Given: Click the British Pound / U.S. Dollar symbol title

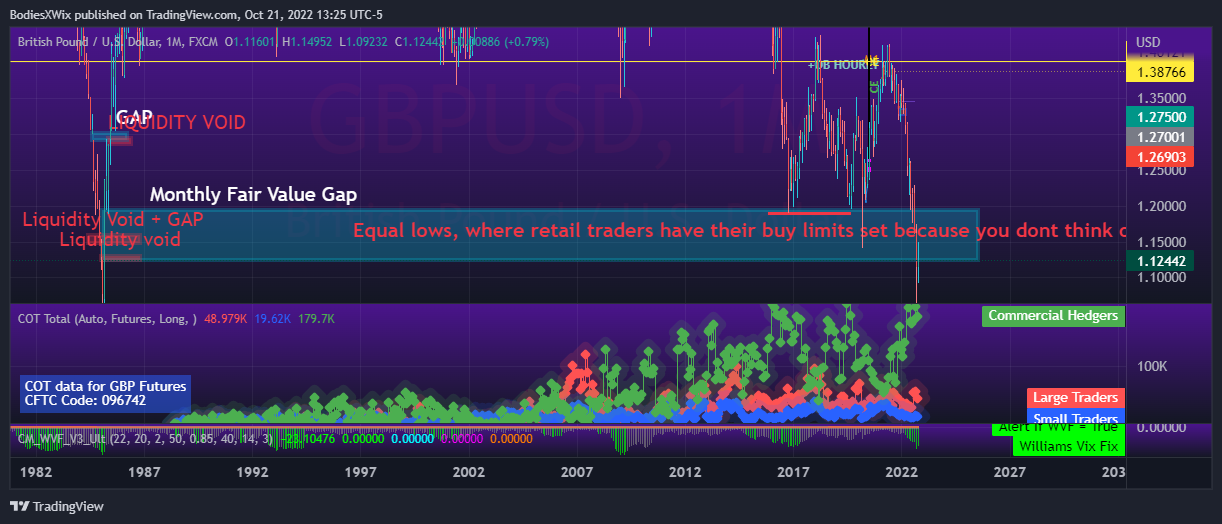Looking at the screenshot, I should click(100, 42).
